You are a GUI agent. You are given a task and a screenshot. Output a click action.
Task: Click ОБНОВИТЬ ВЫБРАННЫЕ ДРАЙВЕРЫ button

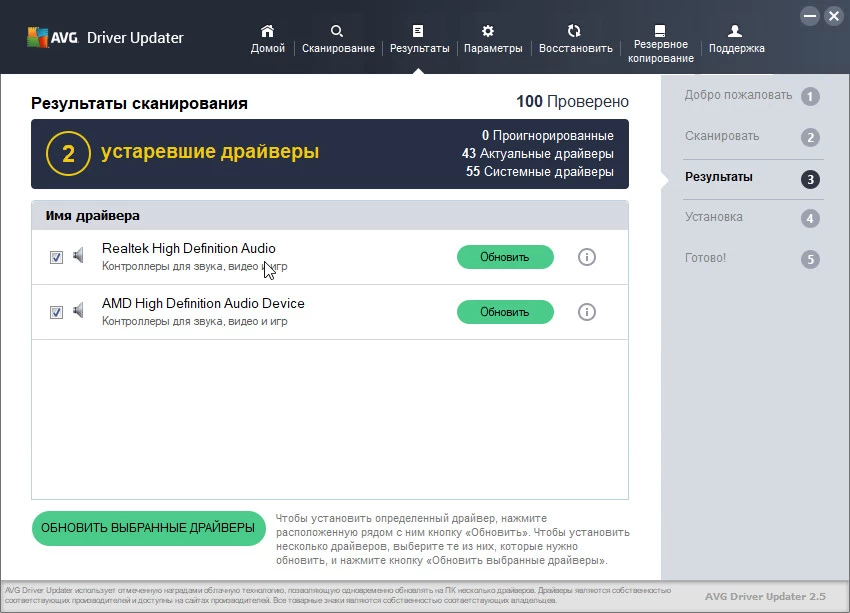point(148,527)
